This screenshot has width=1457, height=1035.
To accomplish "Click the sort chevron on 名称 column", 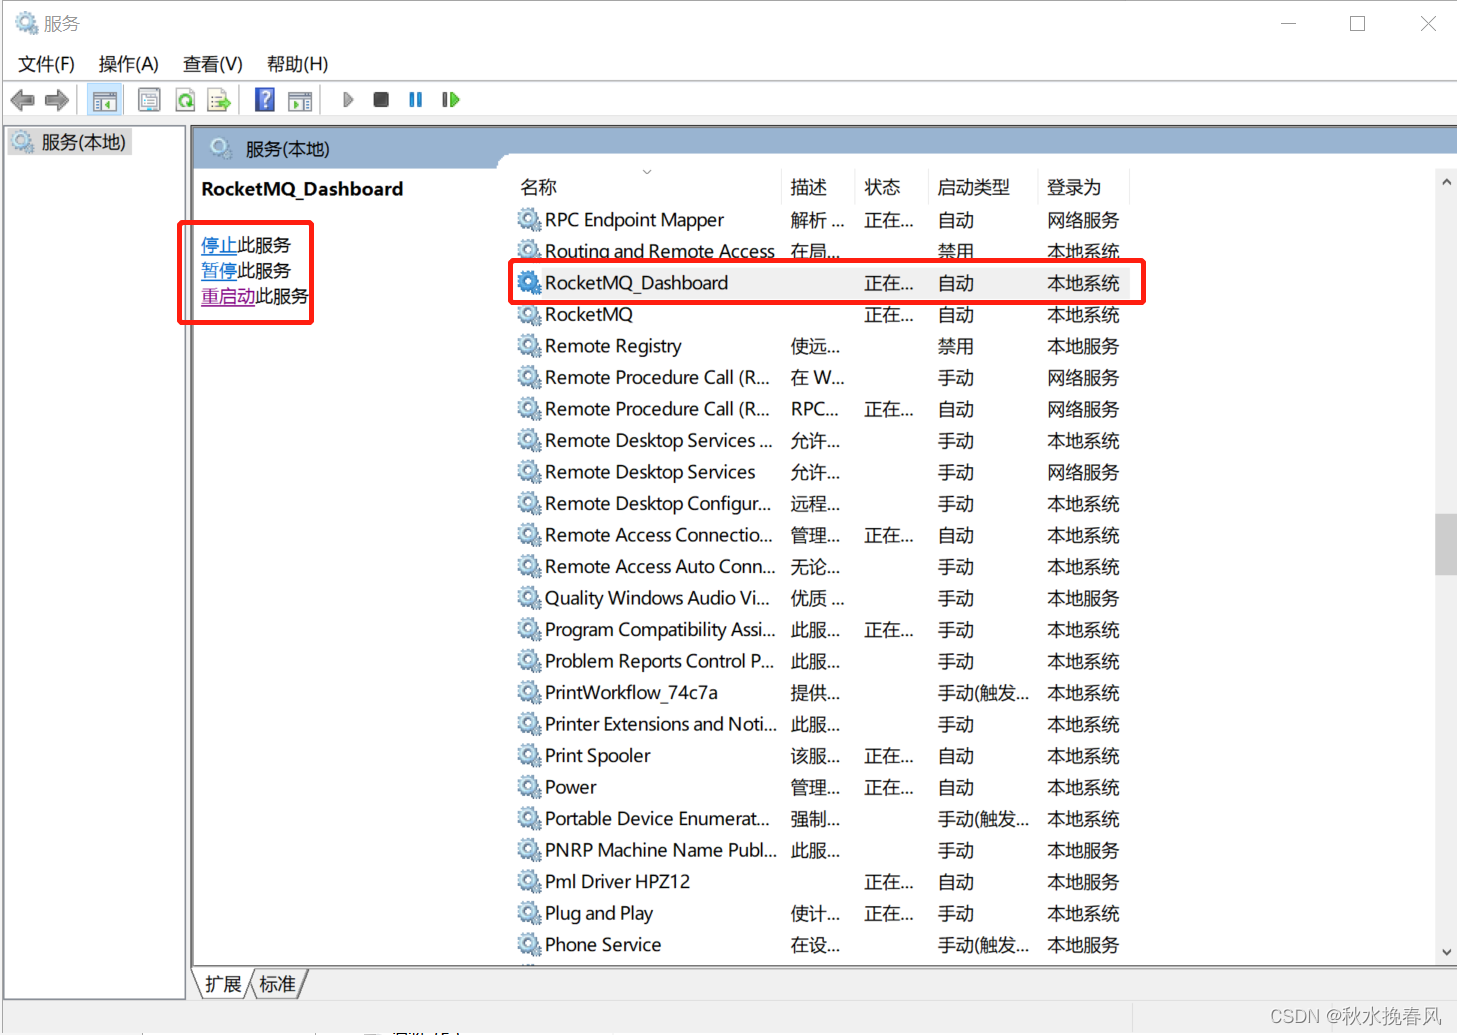I will 646,171.
